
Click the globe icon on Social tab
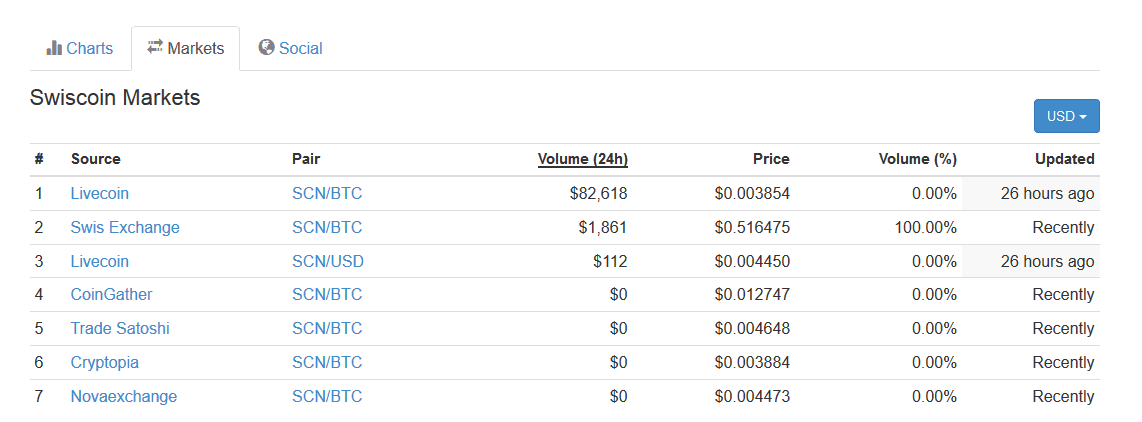pyautogui.click(x=267, y=47)
